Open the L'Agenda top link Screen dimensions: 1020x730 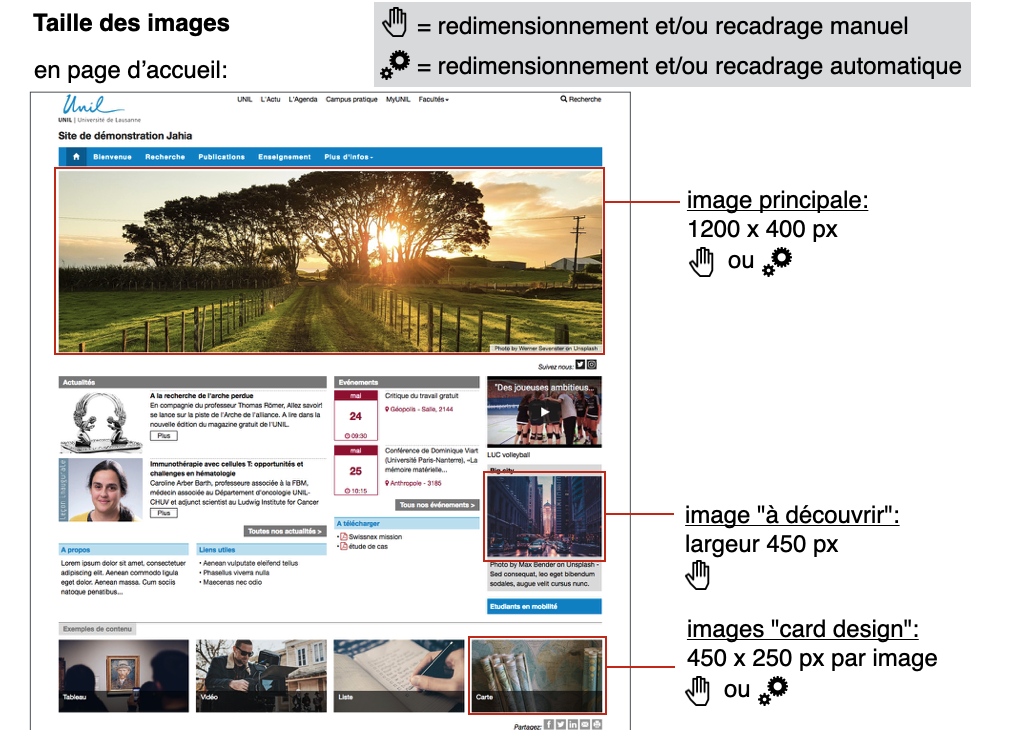(302, 100)
